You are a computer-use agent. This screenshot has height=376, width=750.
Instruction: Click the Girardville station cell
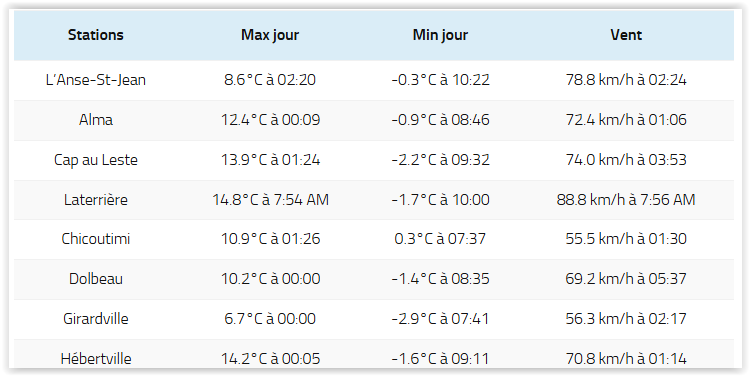(96, 319)
